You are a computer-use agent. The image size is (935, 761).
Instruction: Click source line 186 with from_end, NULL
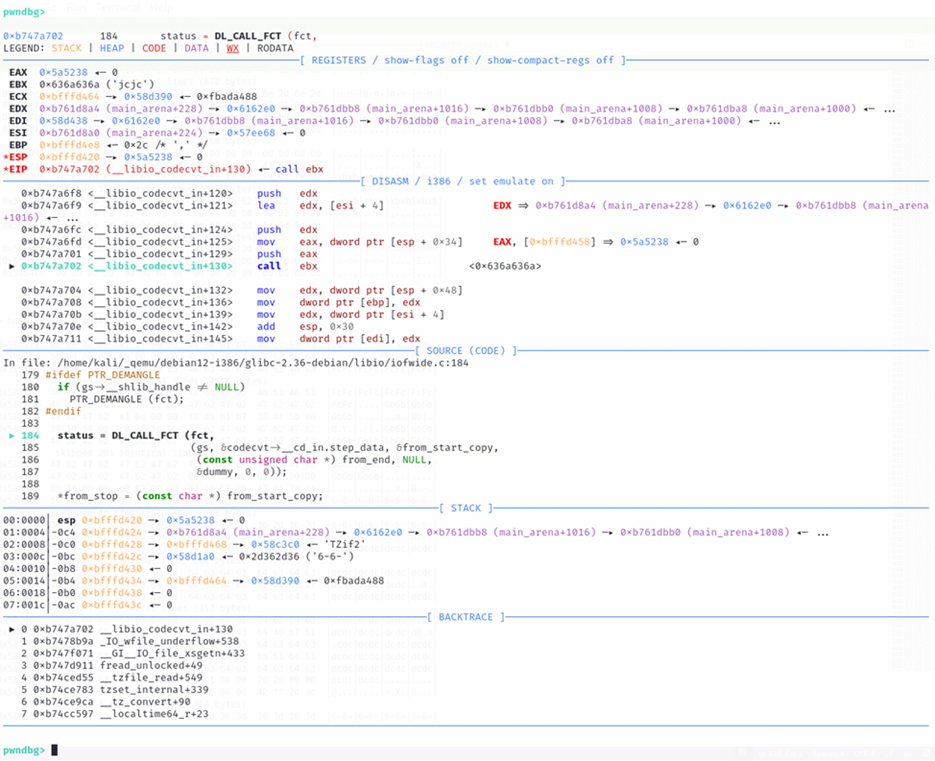tap(227, 460)
